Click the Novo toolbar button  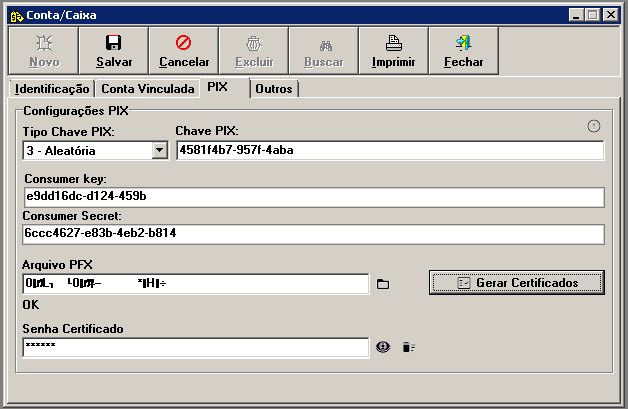(44, 51)
